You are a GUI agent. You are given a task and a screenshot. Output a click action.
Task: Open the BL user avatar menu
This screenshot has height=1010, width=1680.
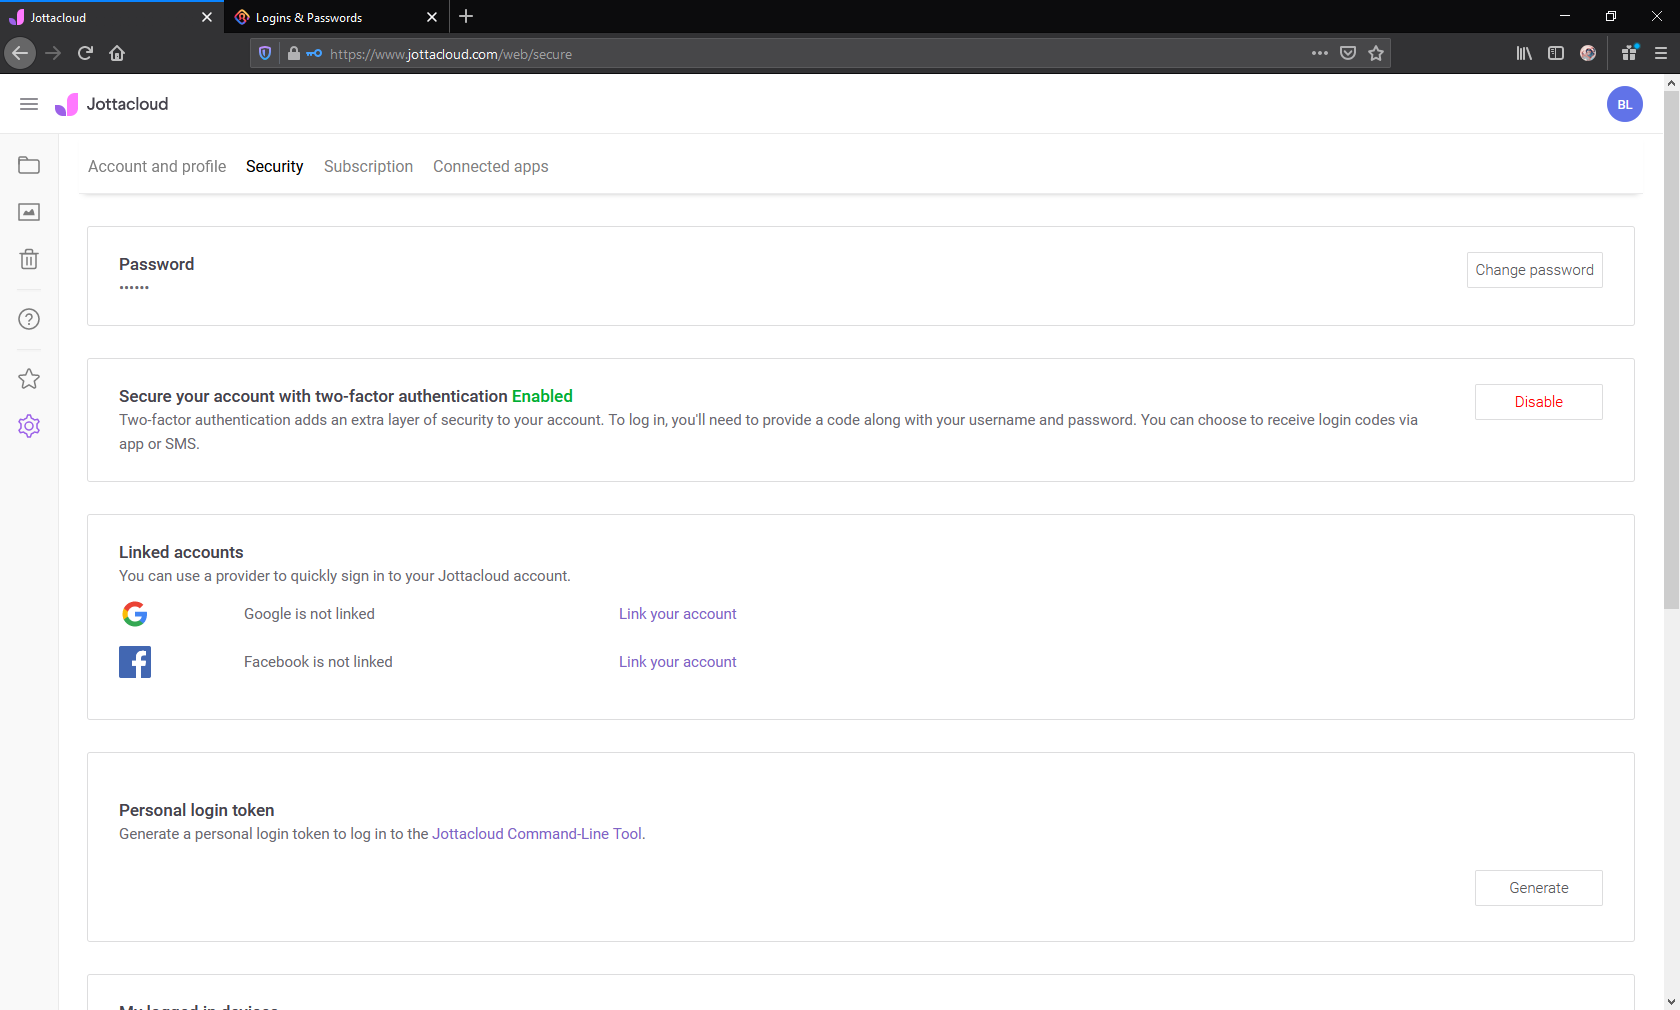click(x=1625, y=104)
